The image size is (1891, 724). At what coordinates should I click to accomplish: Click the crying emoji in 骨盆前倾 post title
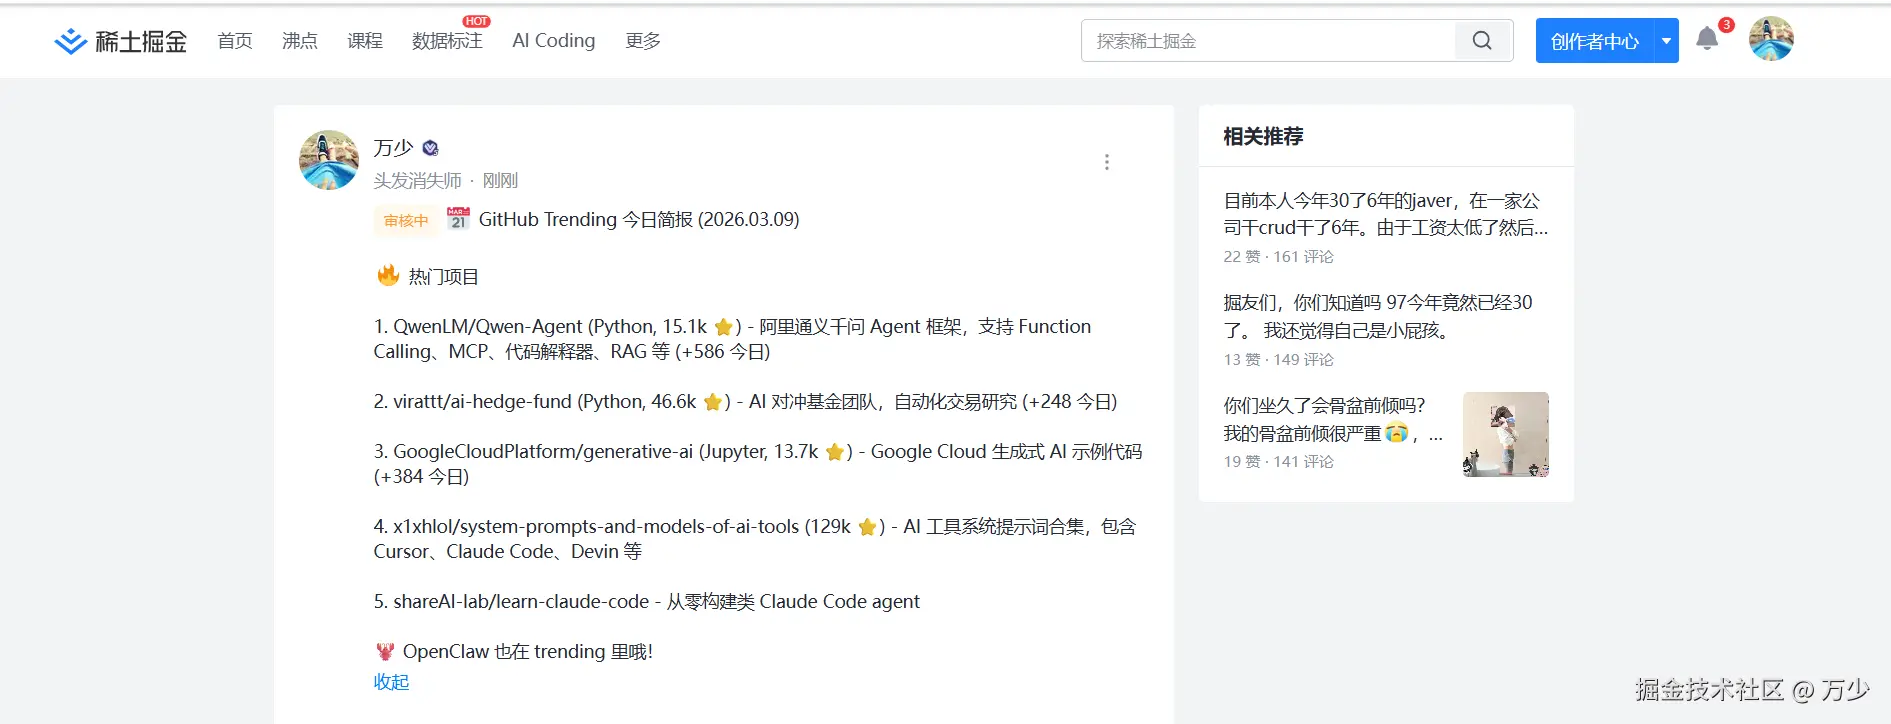pyautogui.click(x=1397, y=432)
